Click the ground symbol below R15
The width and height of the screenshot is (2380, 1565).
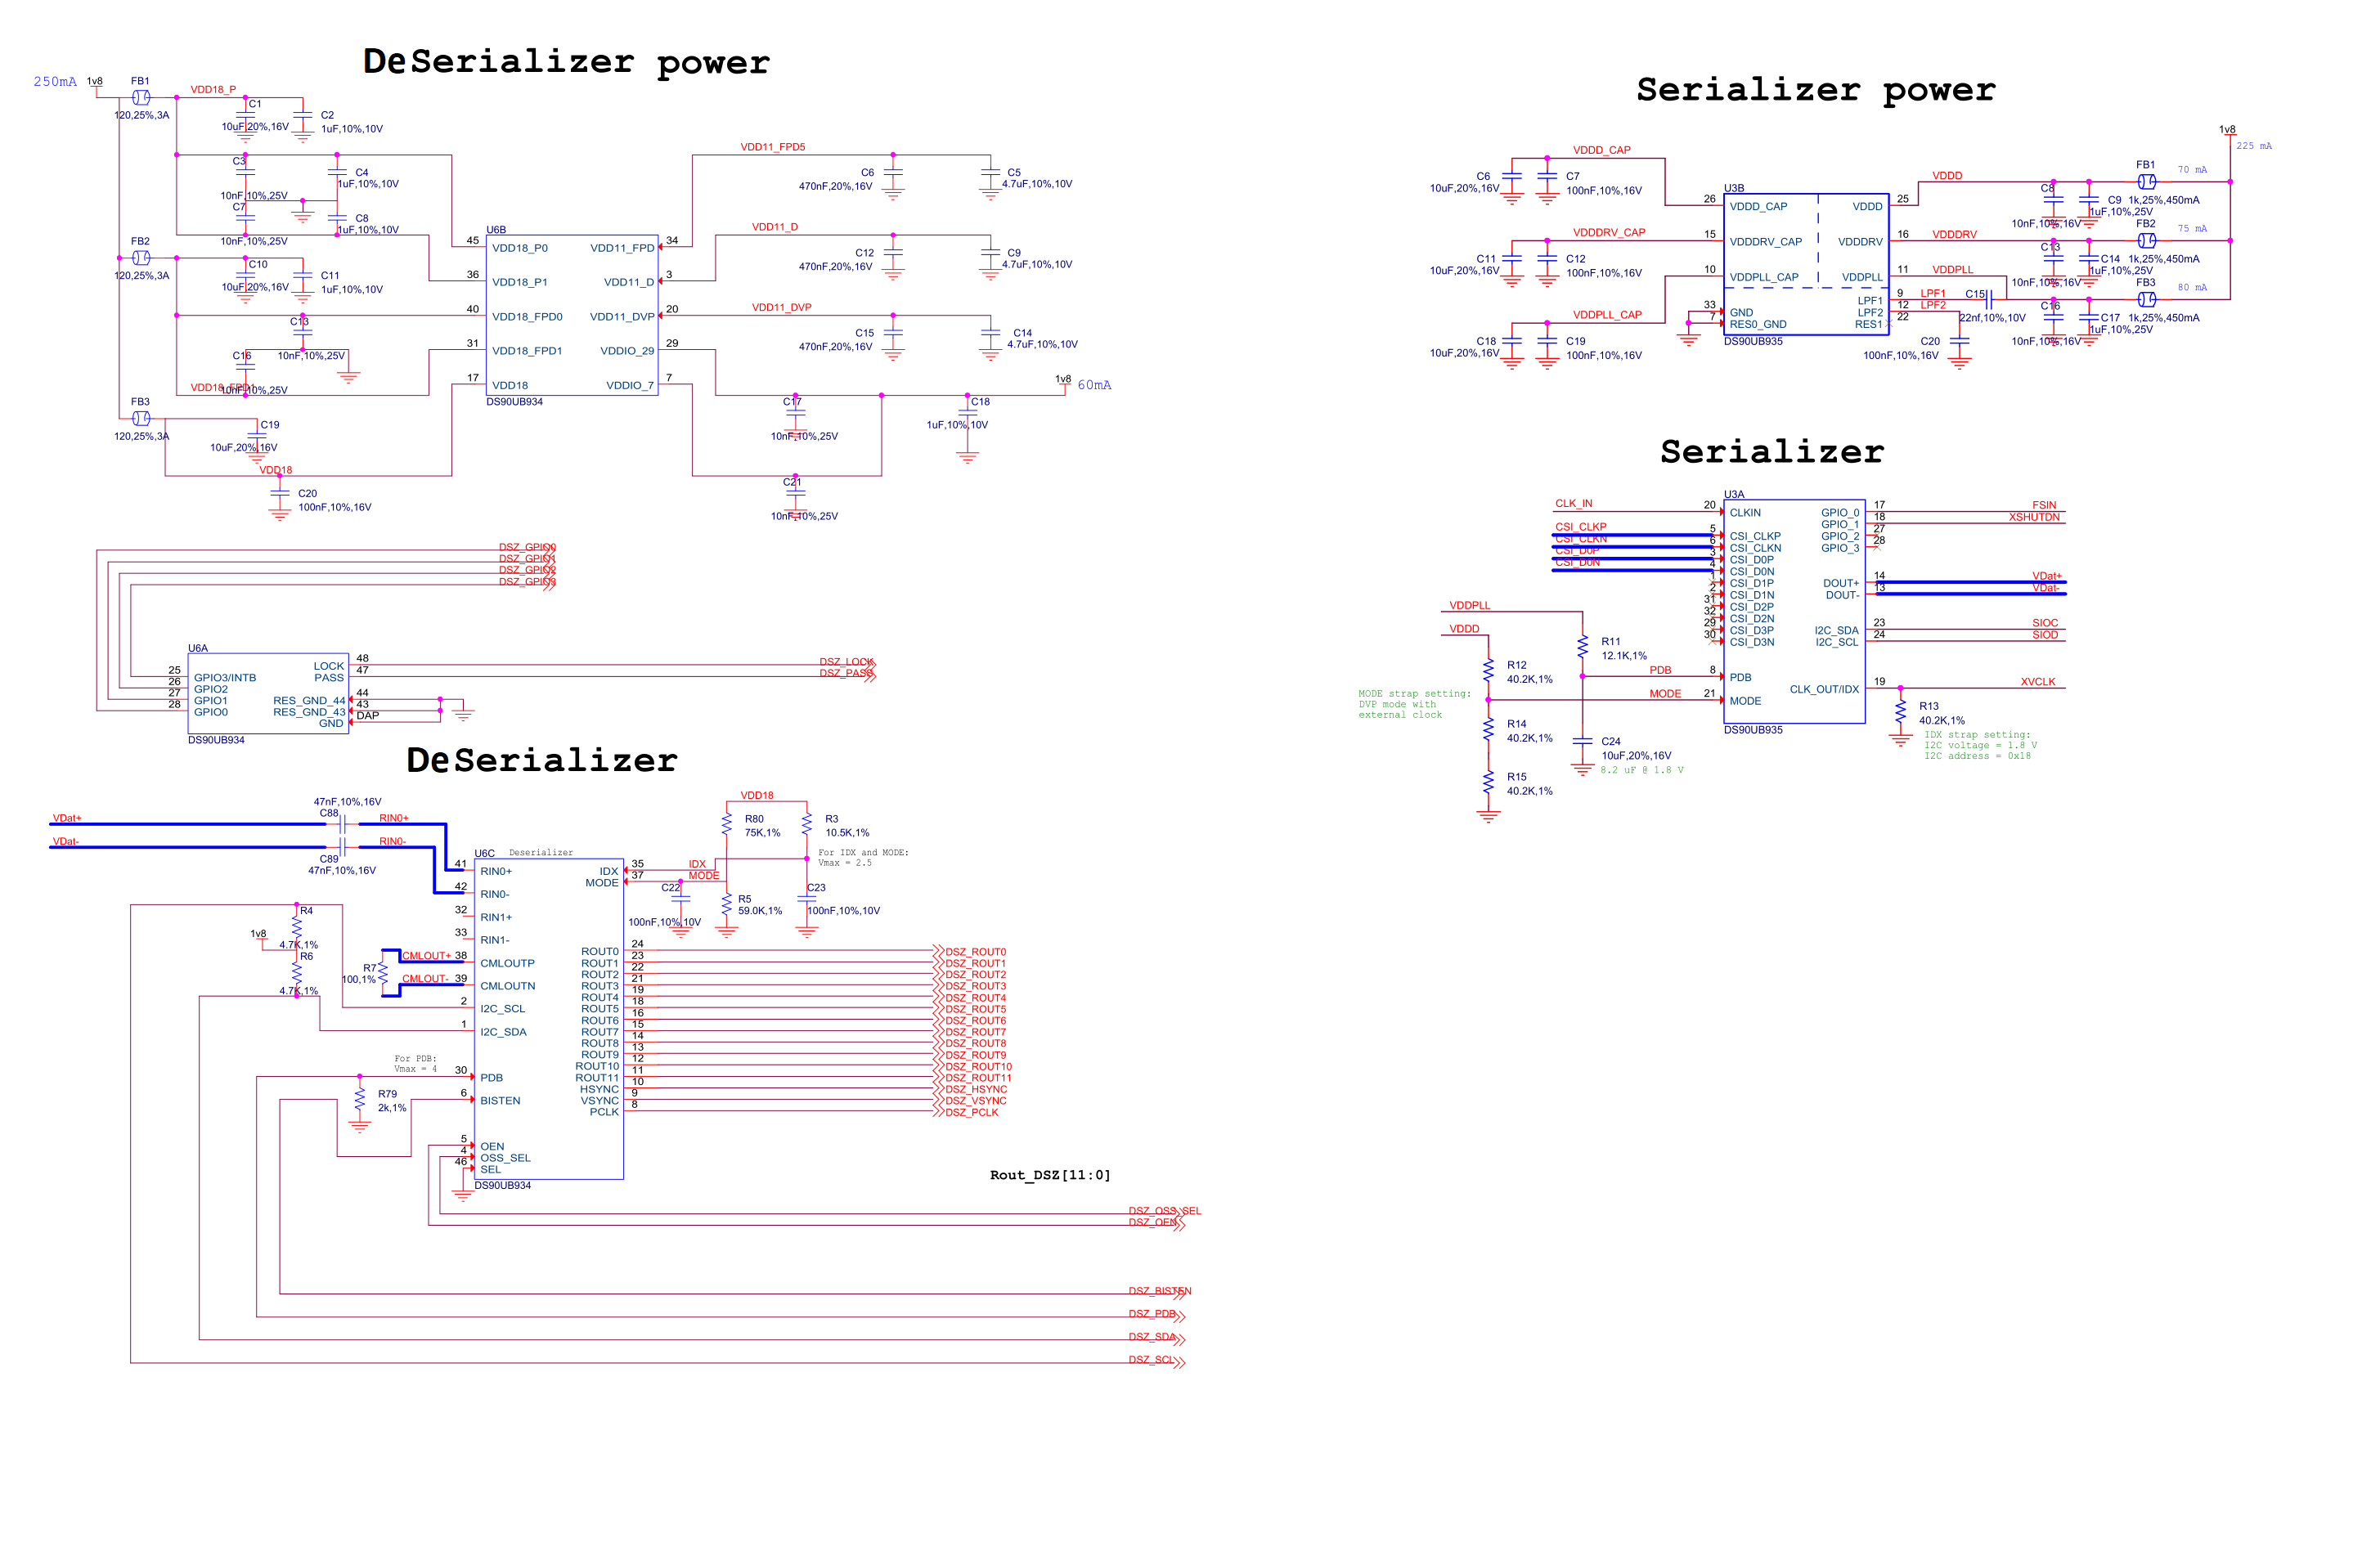1488,817
